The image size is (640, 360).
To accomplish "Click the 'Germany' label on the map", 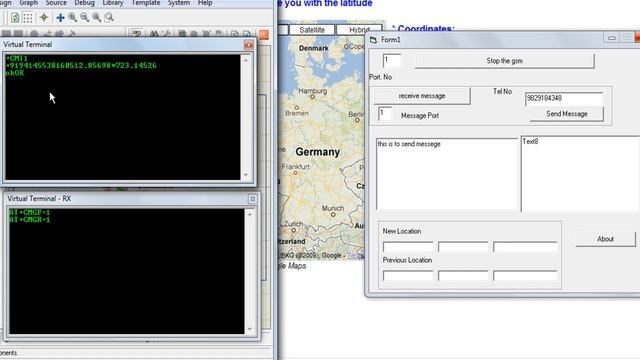I will point(318,152).
